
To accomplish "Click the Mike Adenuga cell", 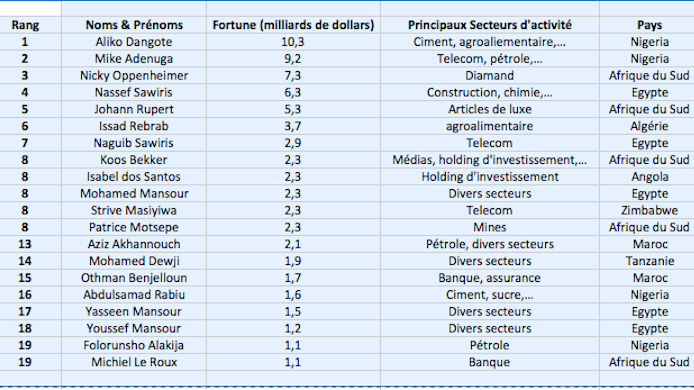I will (x=134, y=59).
